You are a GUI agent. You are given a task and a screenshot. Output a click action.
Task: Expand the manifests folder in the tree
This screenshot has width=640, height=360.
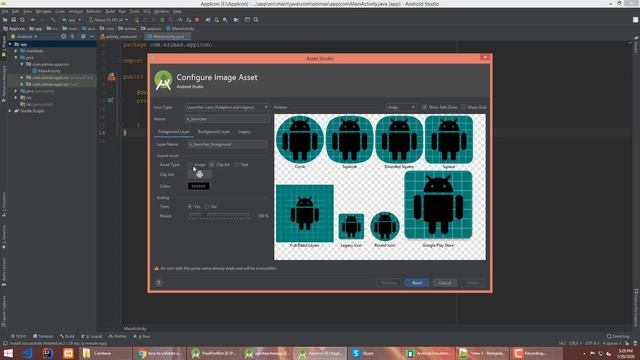[16, 51]
